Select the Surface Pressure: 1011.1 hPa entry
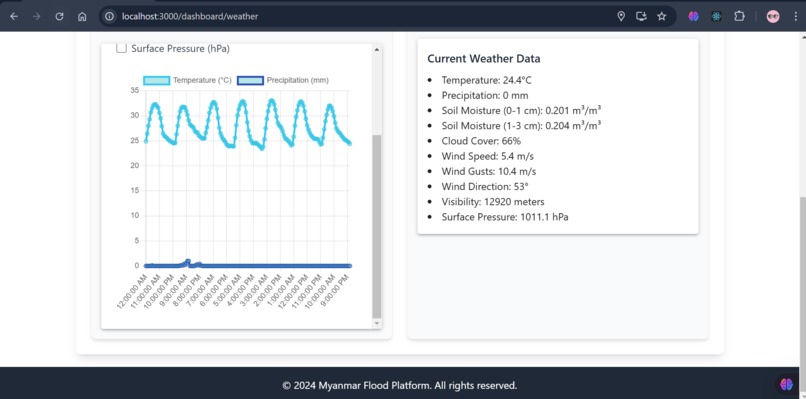The width and height of the screenshot is (806, 399). coord(505,217)
